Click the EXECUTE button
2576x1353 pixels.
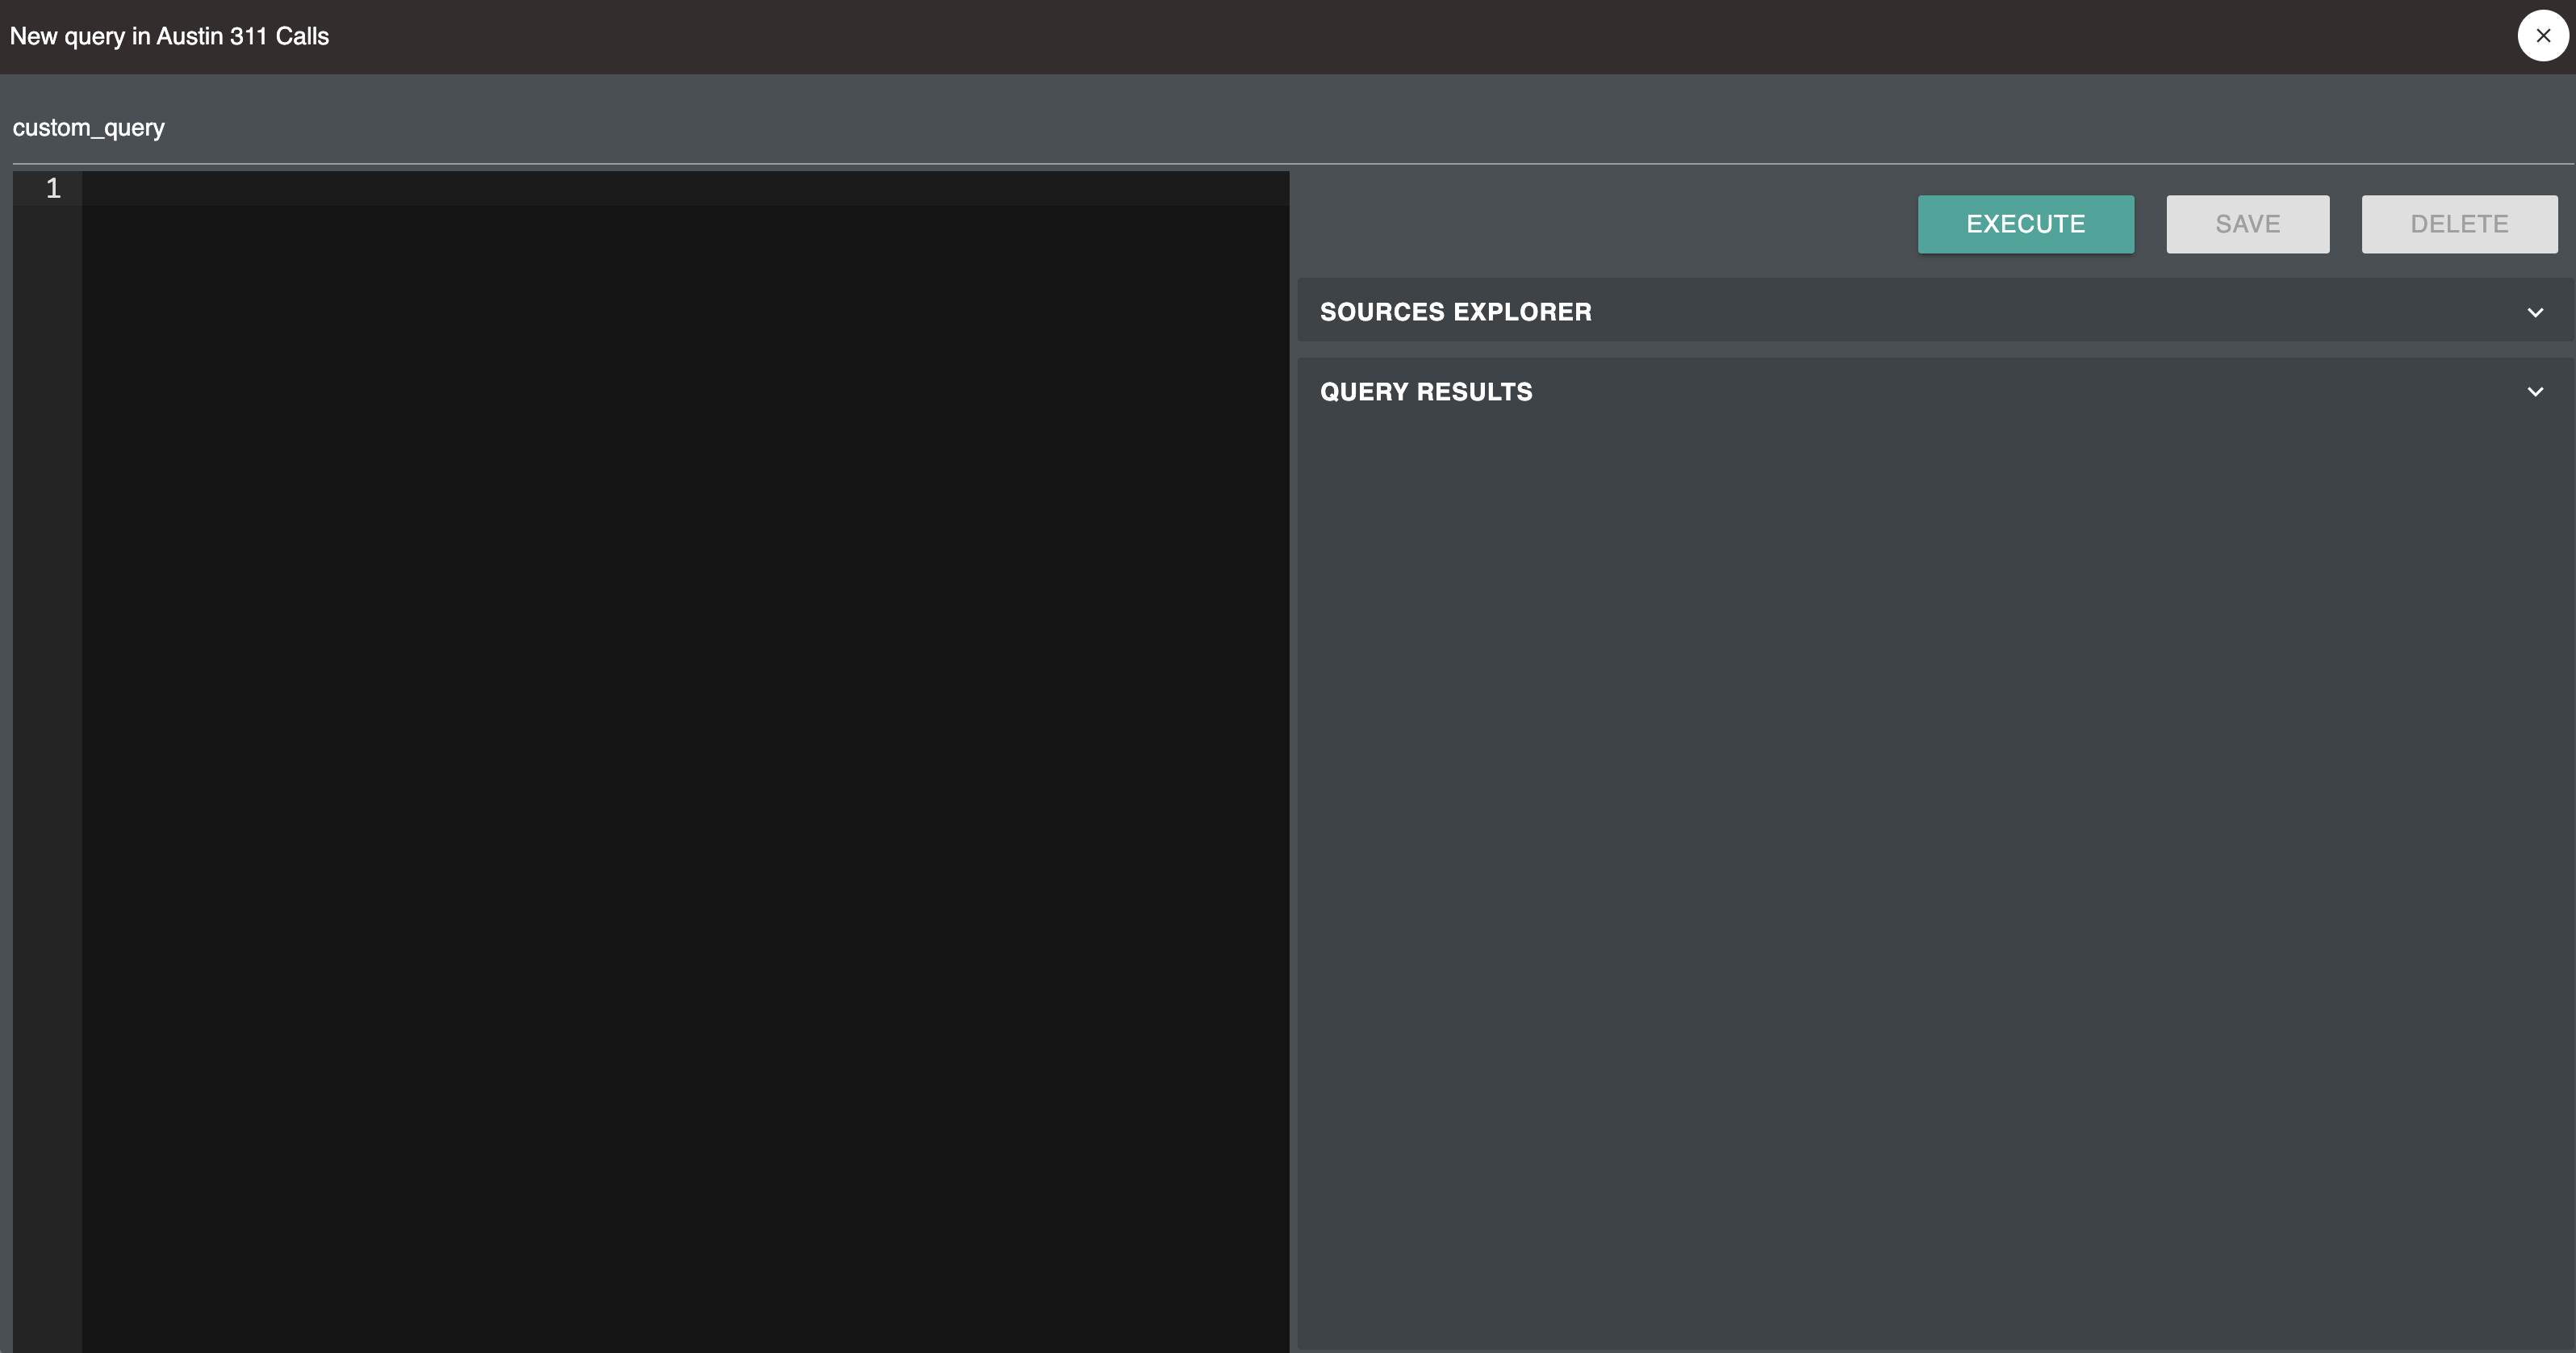click(2025, 224)
